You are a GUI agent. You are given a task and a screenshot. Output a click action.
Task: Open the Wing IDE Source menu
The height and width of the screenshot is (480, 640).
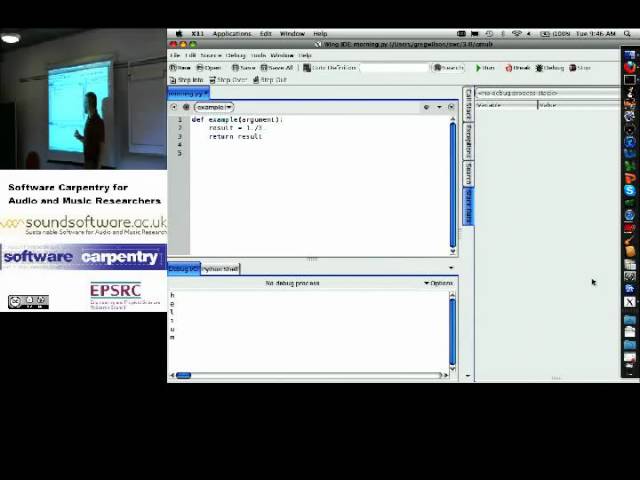tap(211, 55)
